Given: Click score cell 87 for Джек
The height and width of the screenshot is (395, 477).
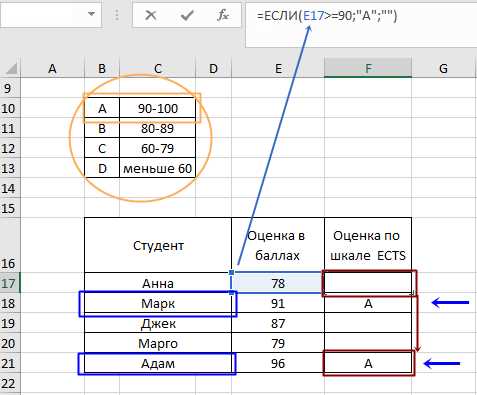Looking at the screenshot, I should point(278,323).
